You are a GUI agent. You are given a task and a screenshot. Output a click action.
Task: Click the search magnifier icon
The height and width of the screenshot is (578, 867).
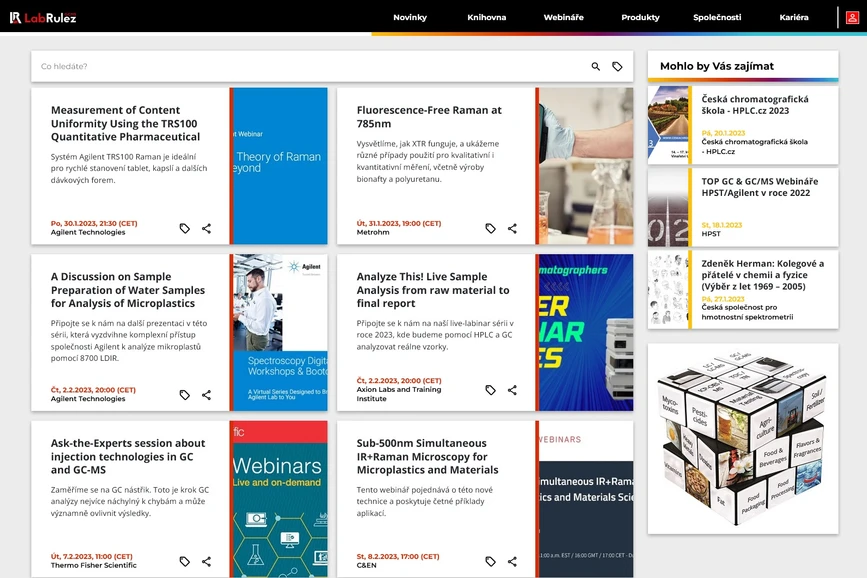[594, 66]
